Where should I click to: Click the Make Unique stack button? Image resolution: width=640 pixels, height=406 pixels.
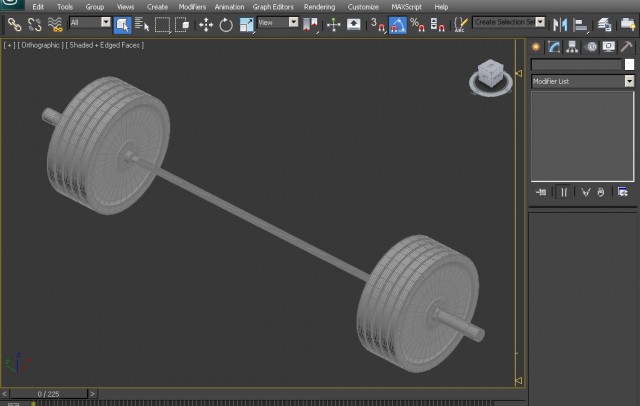point(586,192)
